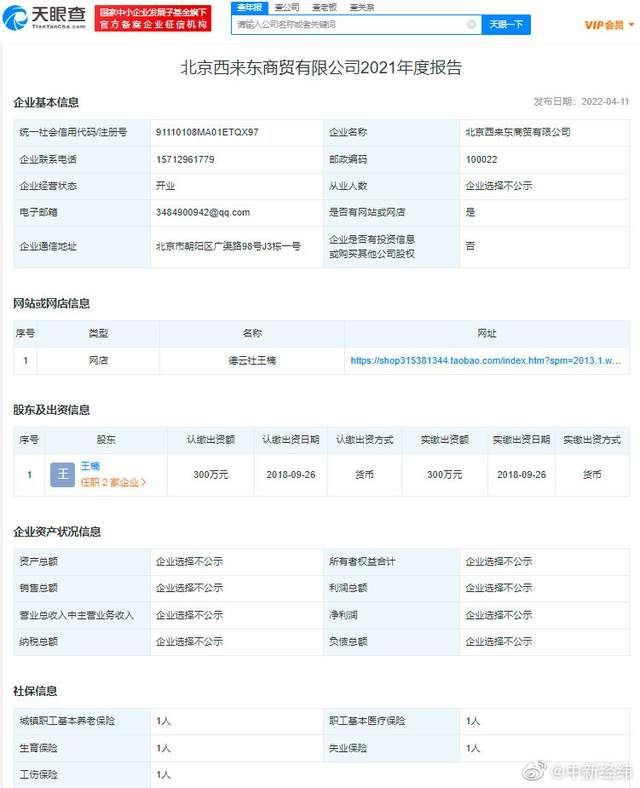Click the 实缴出资日期 2018-09-26 cell

tap(521, 474)
